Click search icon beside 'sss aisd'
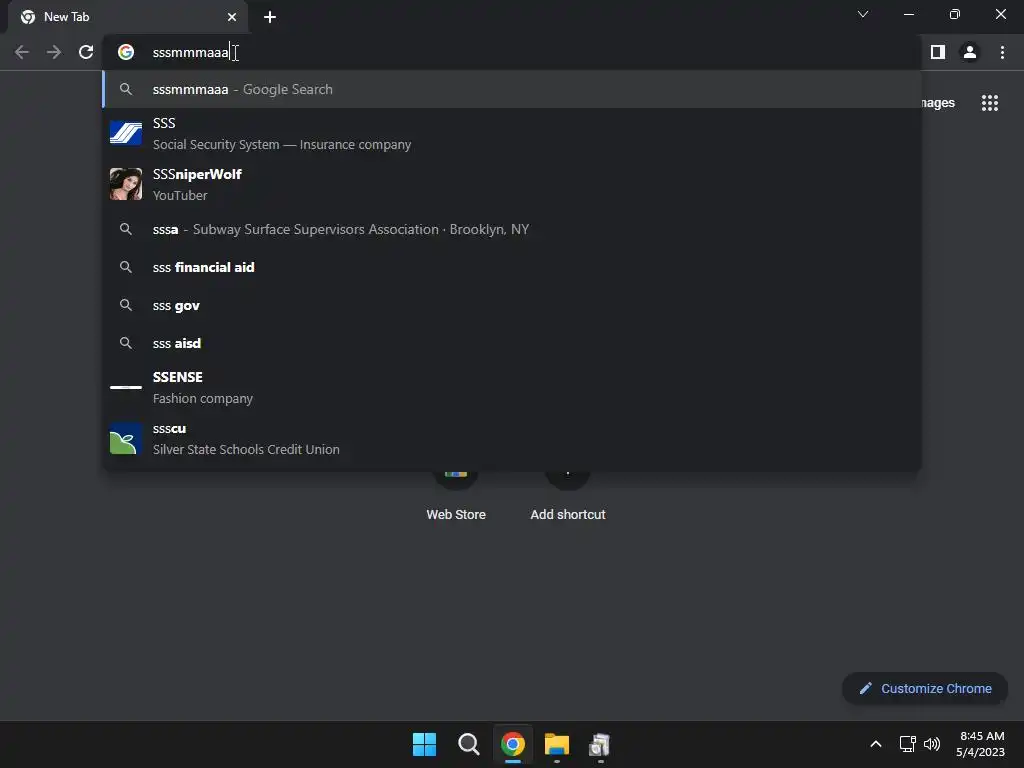1024x768 pixels. pos(126,343)
